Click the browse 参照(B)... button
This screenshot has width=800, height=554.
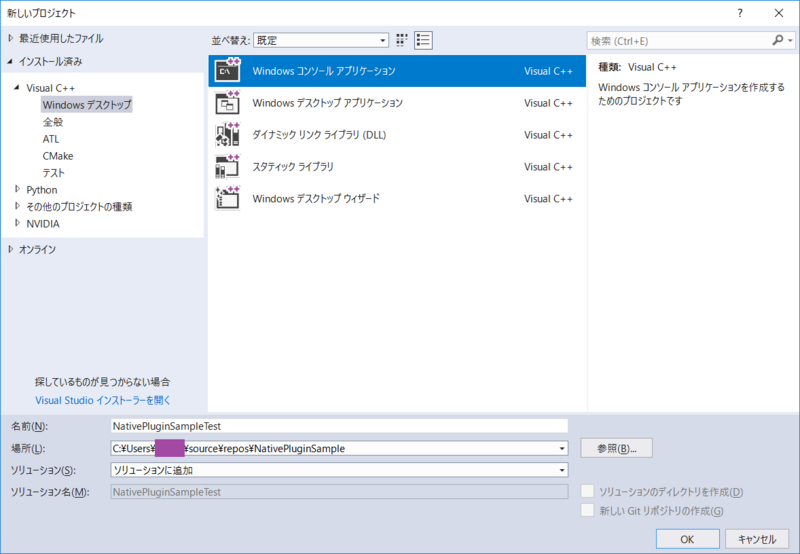click(x=616, y=448)
